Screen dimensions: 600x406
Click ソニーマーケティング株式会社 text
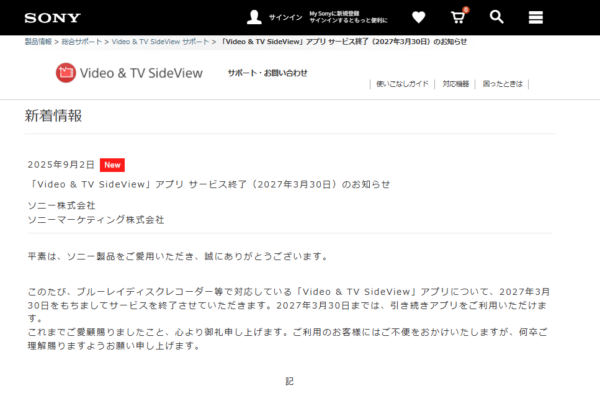[x=96, y=220]
